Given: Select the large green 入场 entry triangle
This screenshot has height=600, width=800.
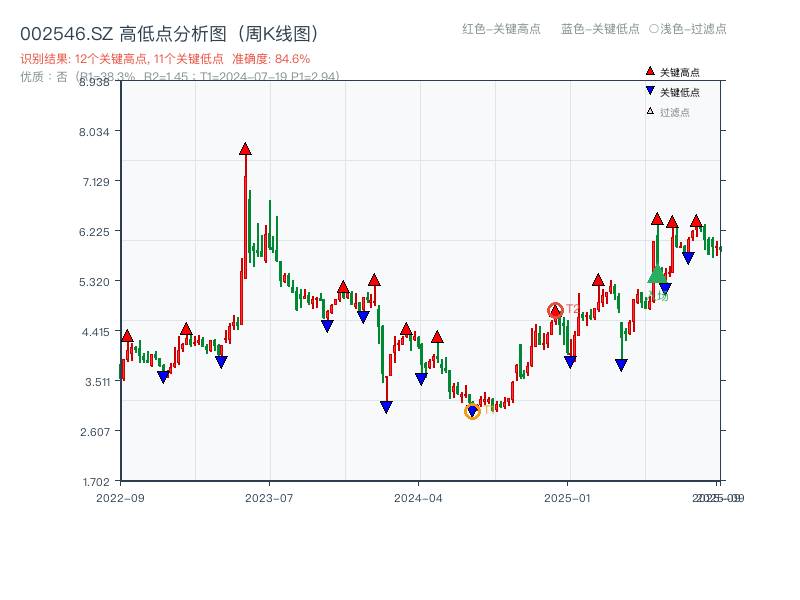Looking at the screenshot, I should pos(658,274).
